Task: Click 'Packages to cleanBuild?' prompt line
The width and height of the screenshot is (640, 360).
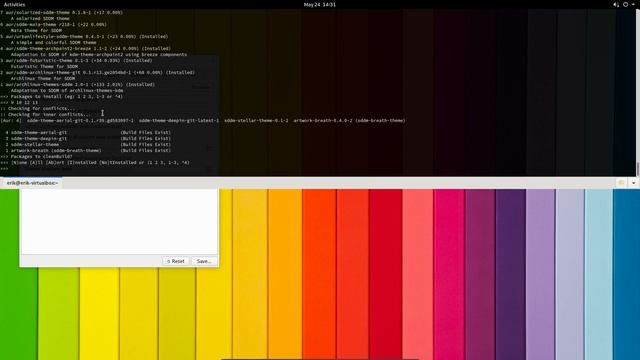Action: [x=36, y=156]
